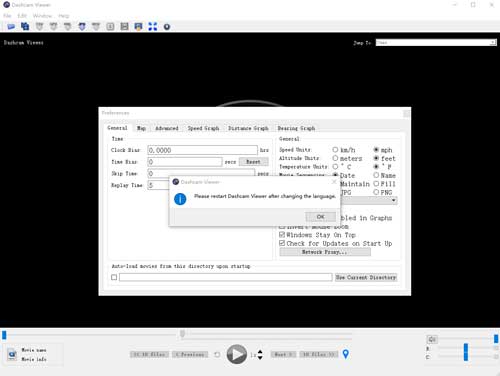This screenshot has height=376, width=500.
Task: Enable the auto-load movies directory checkbox
Action: (x=114, y=277)
